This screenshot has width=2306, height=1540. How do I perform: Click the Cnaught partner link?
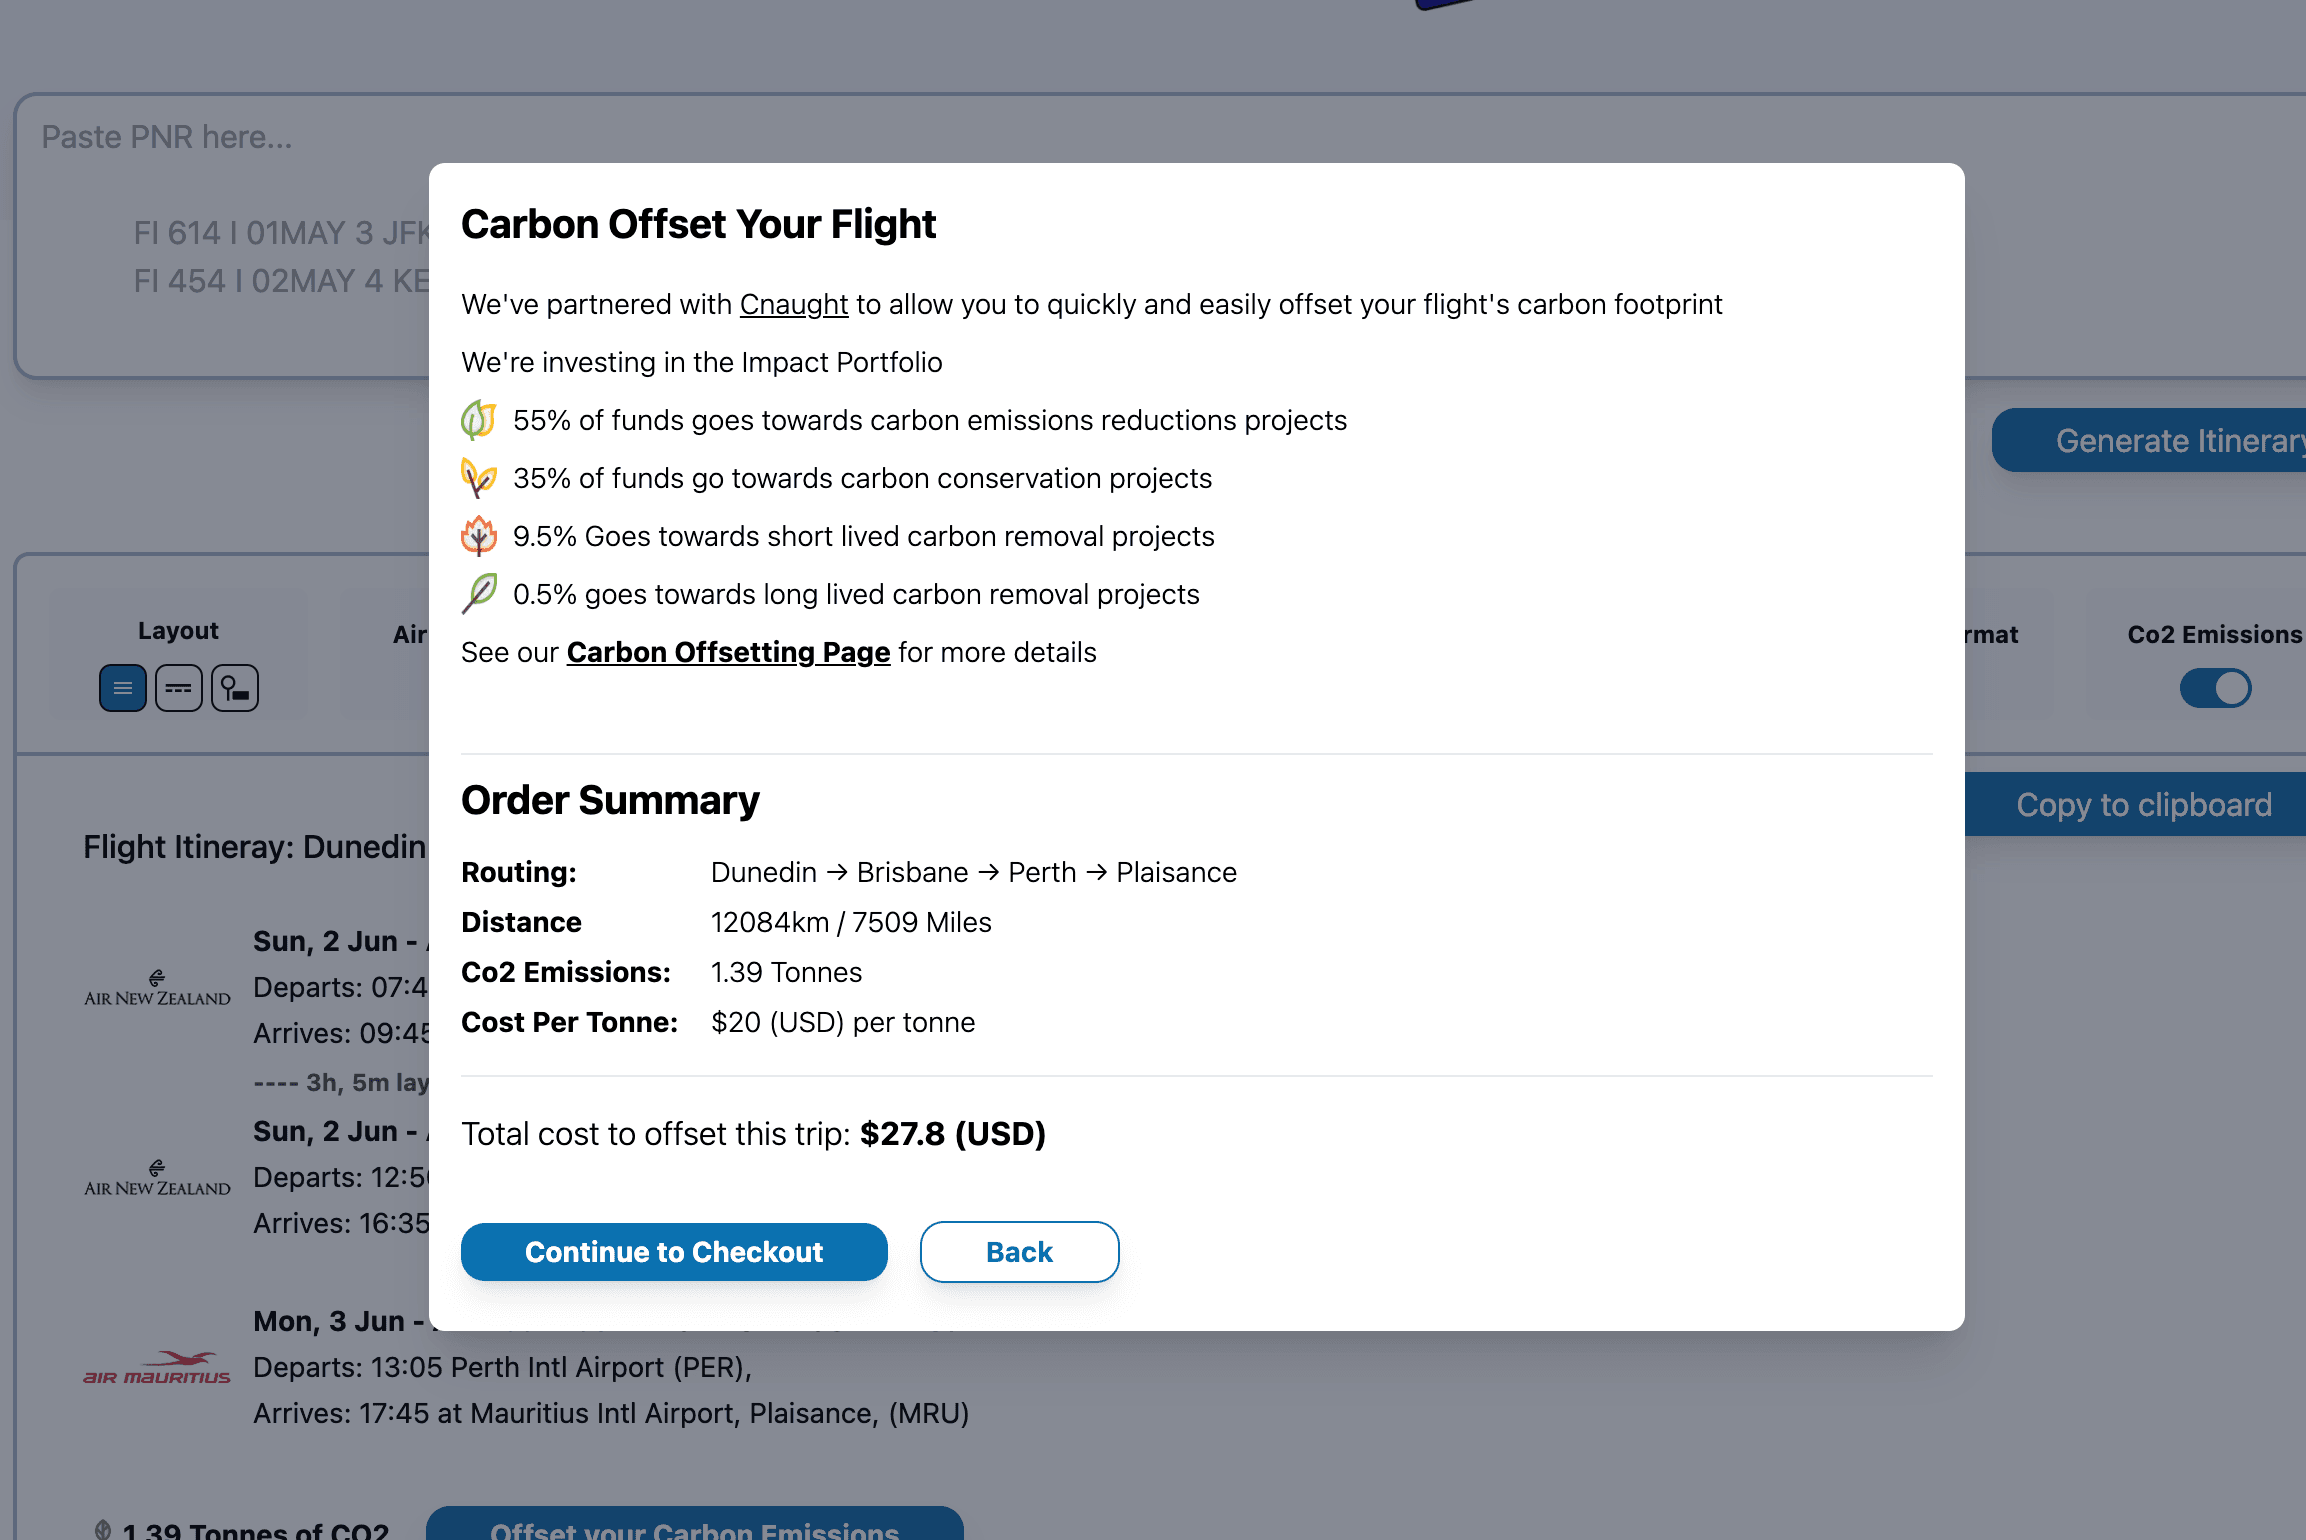coord(794,306)
